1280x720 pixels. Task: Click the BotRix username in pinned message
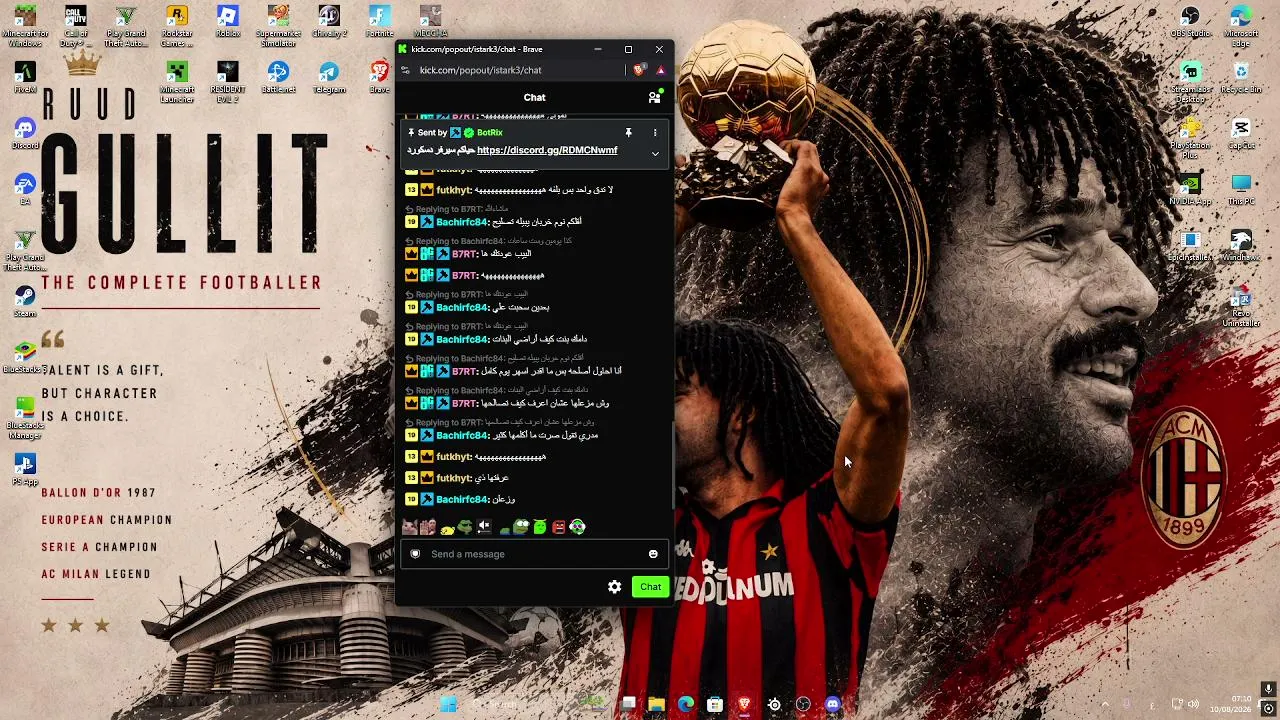[490, 132]
